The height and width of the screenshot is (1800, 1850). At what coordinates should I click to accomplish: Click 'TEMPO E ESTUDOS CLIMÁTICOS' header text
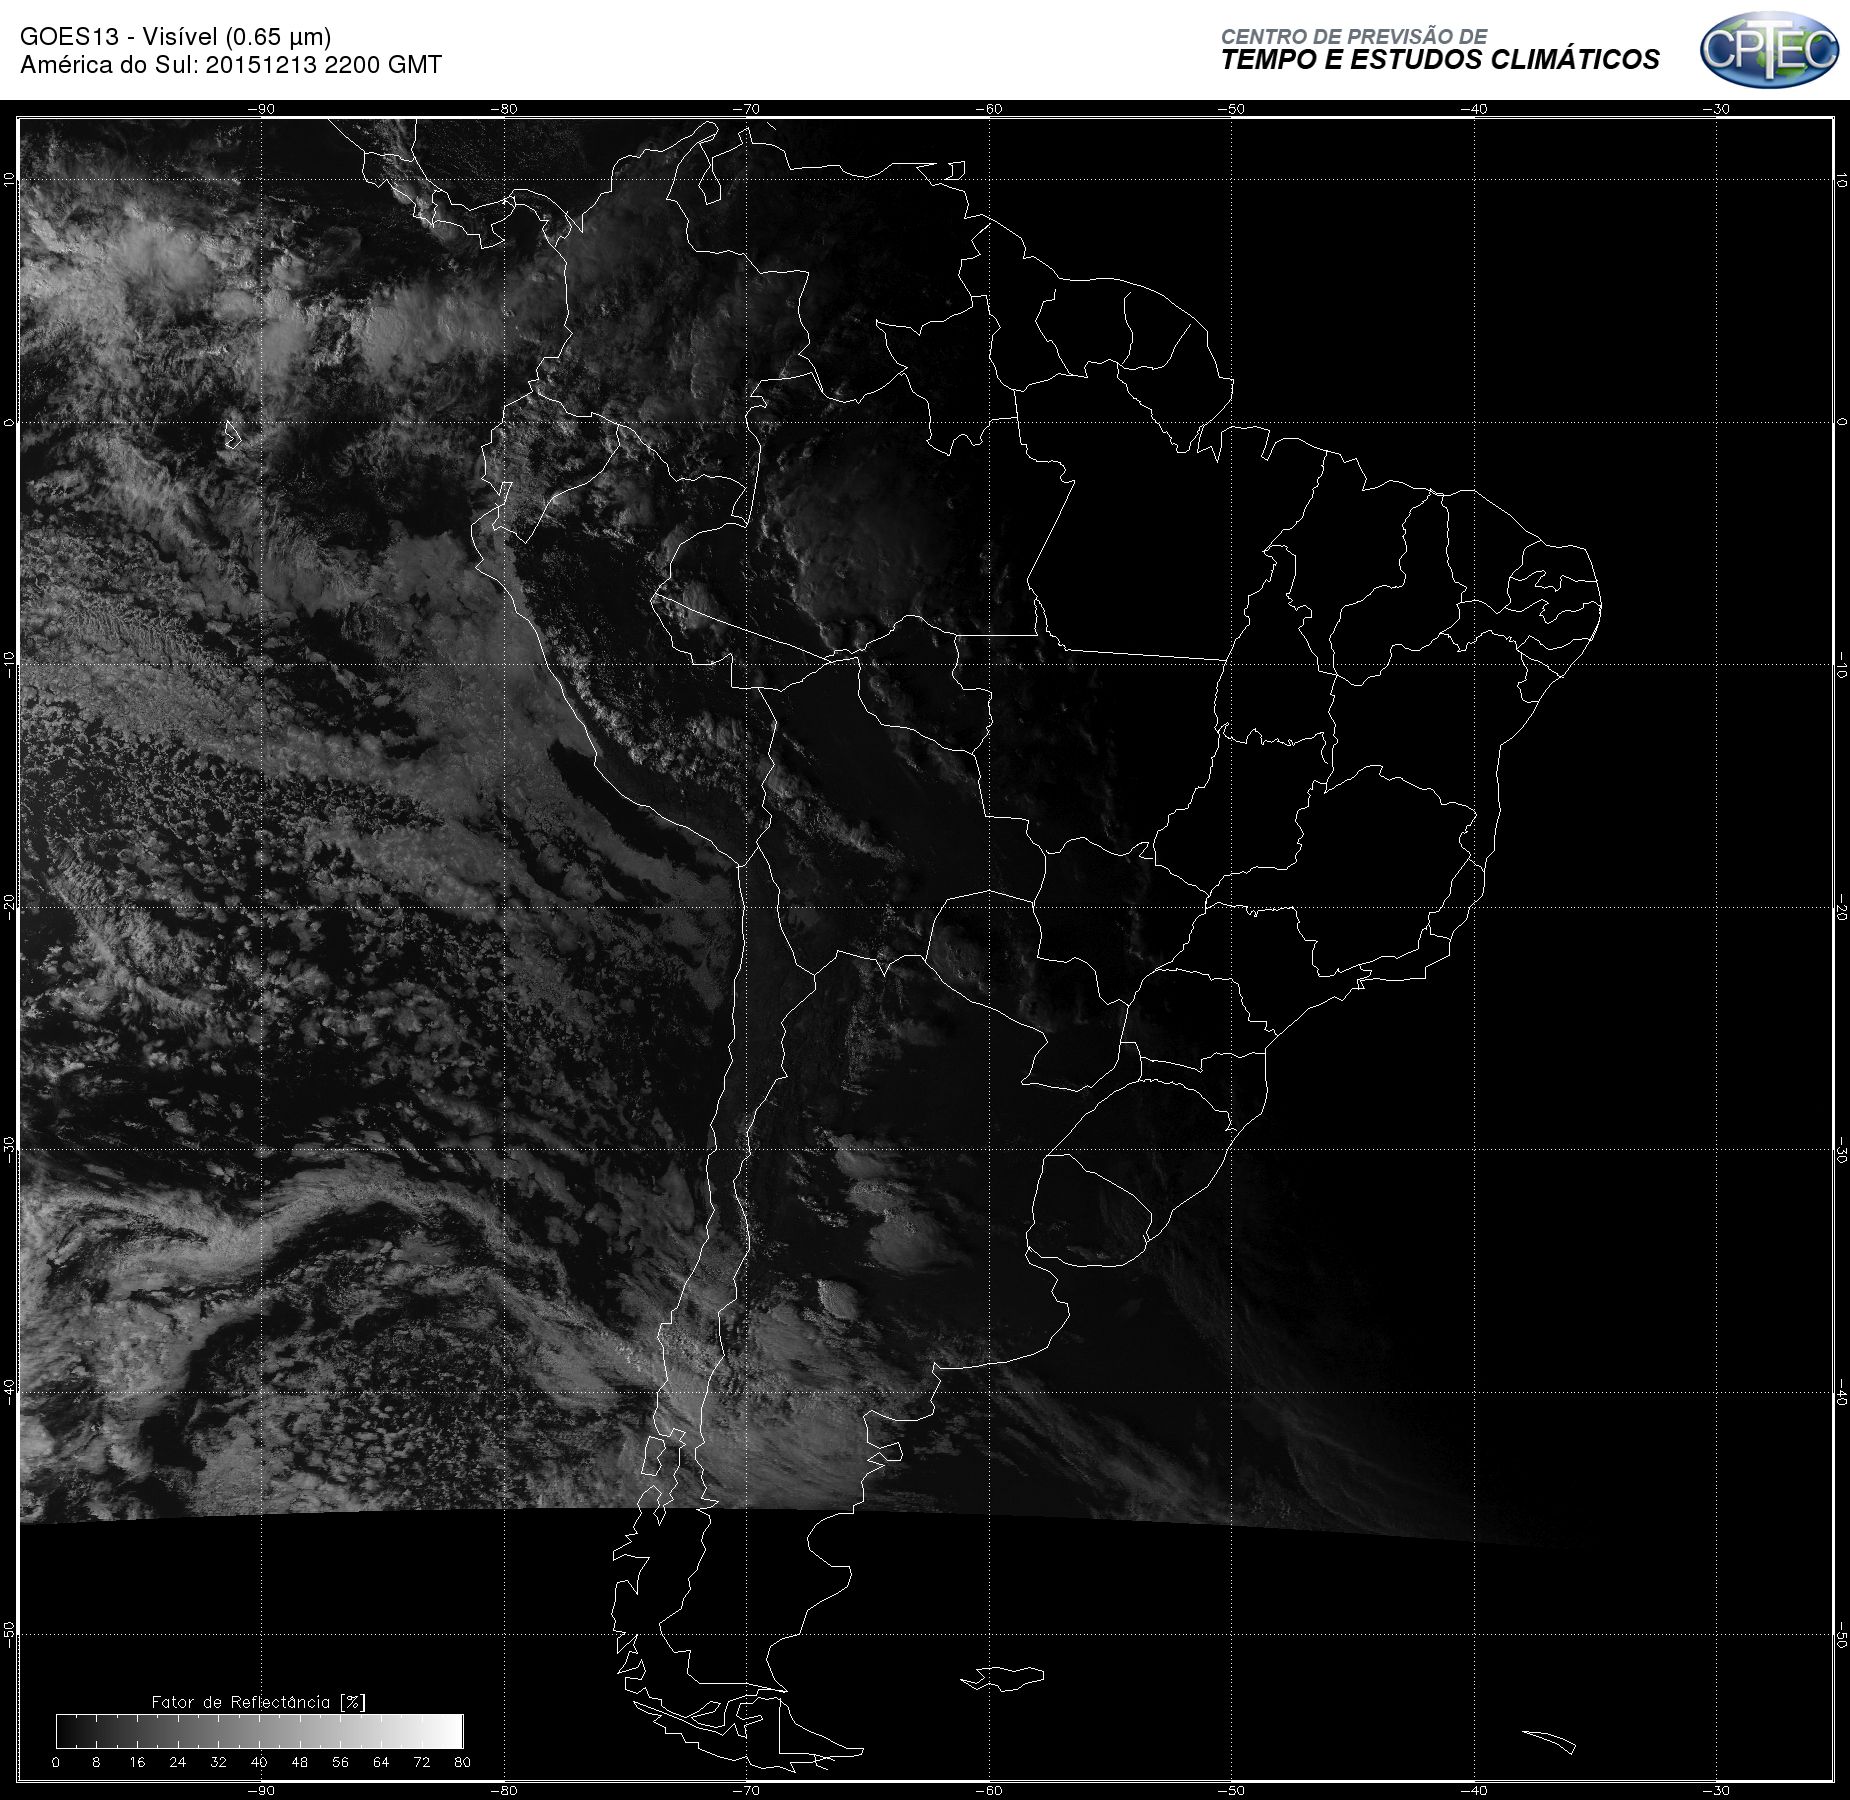[x=1440, y=60]
